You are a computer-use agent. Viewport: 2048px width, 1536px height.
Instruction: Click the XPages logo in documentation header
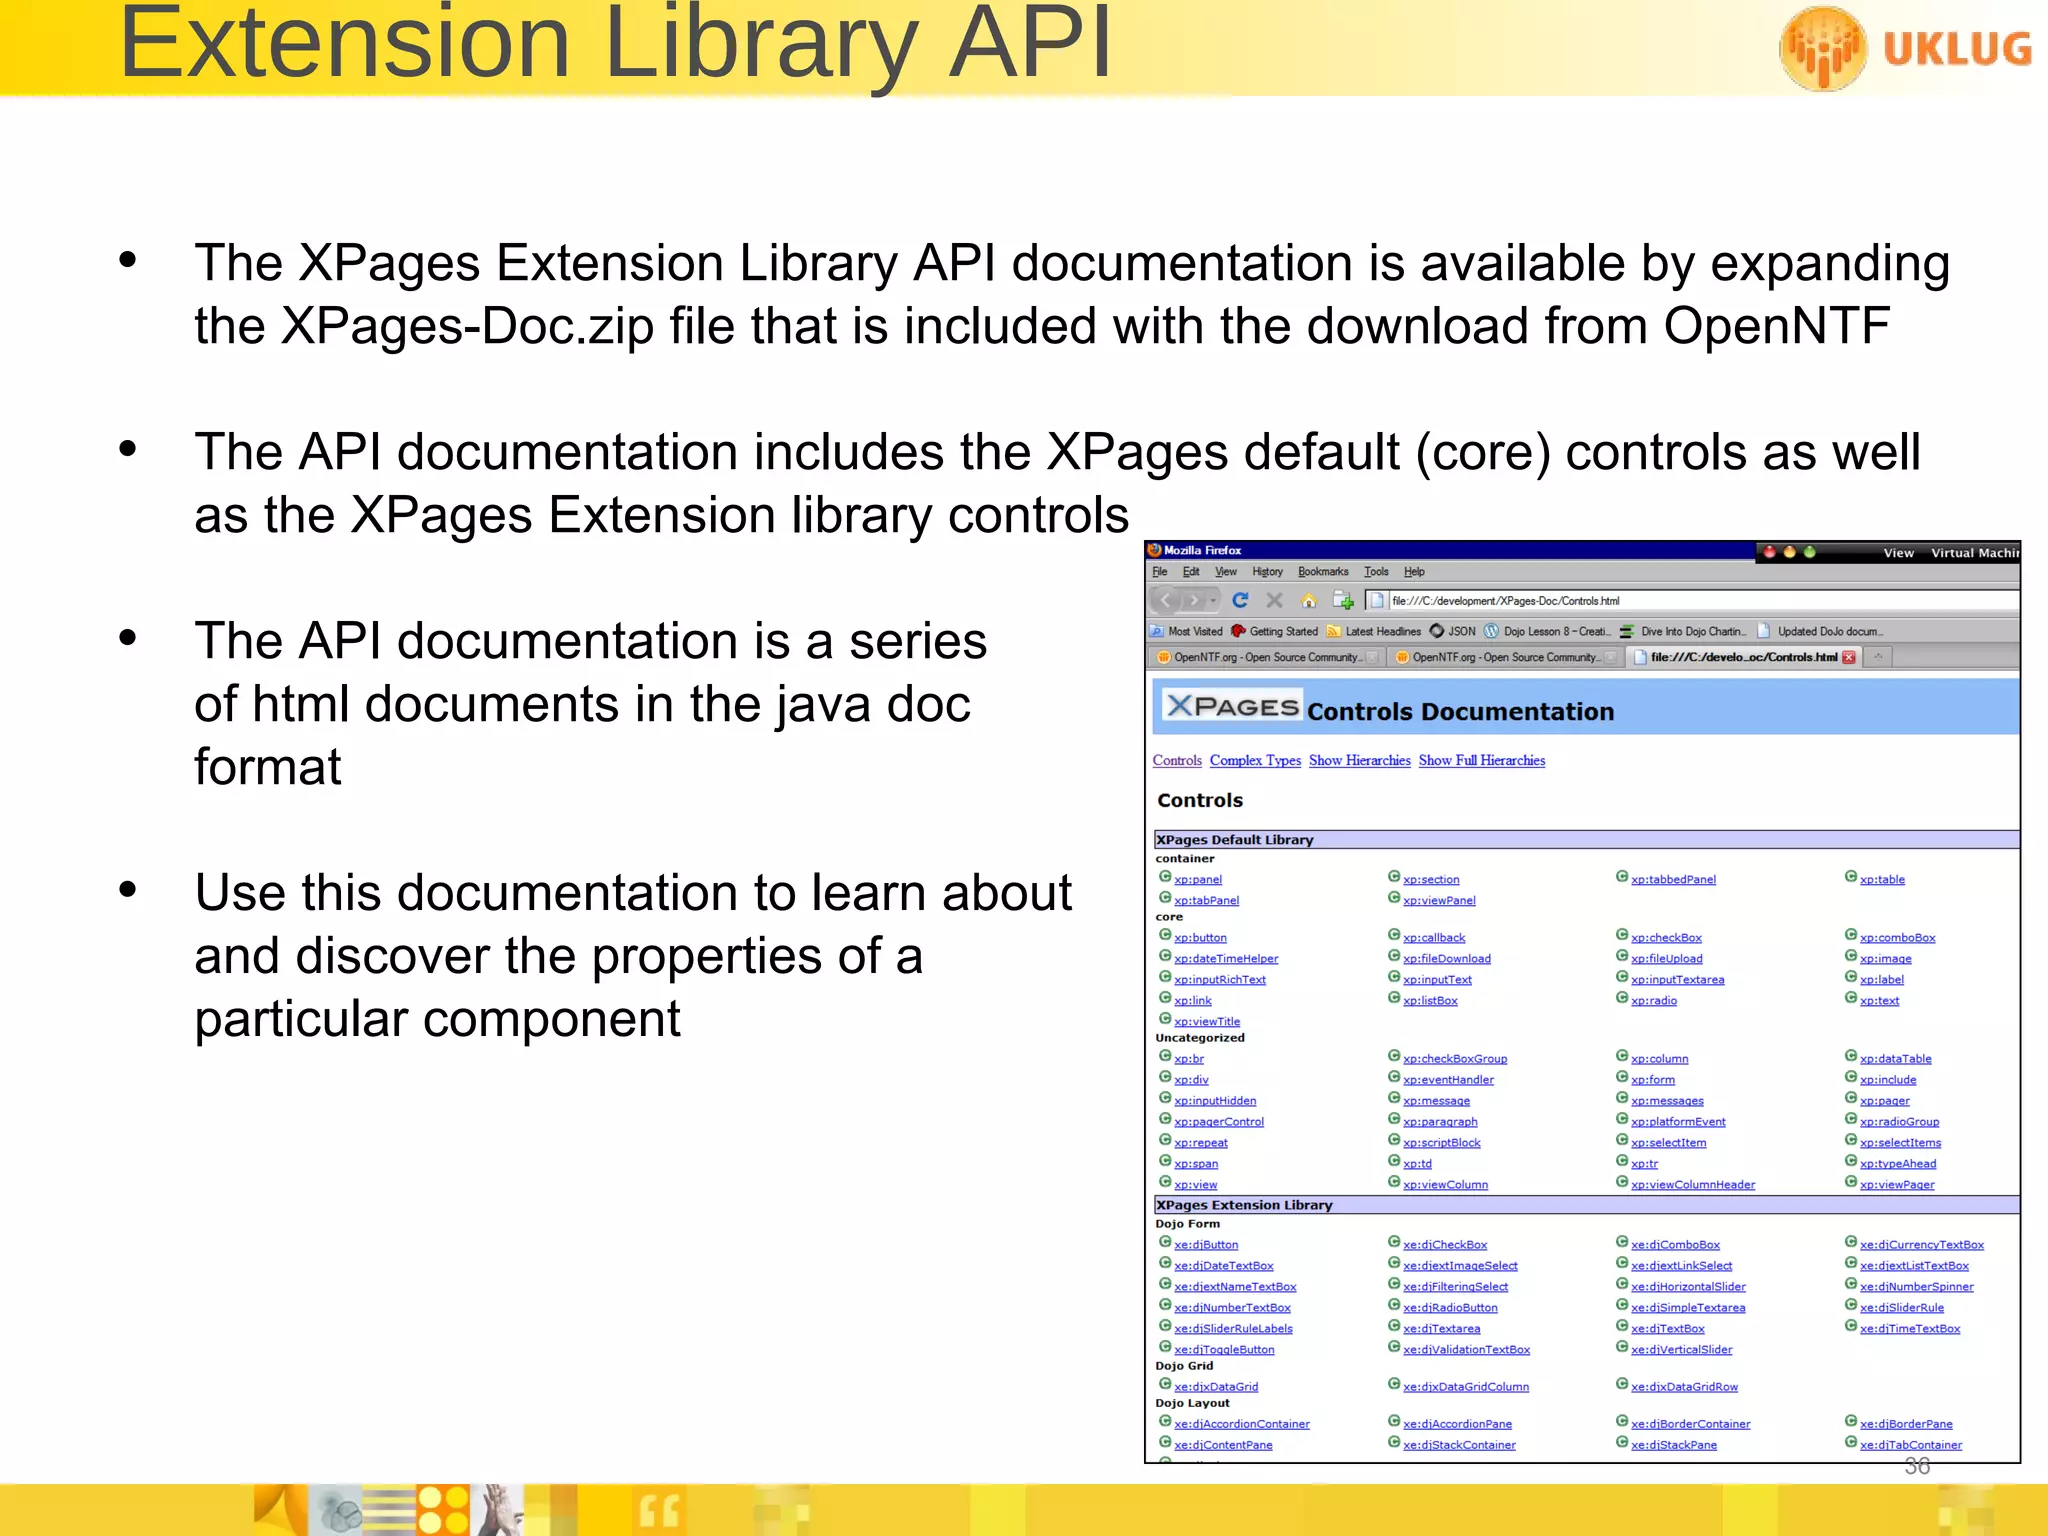point(1233,706)
